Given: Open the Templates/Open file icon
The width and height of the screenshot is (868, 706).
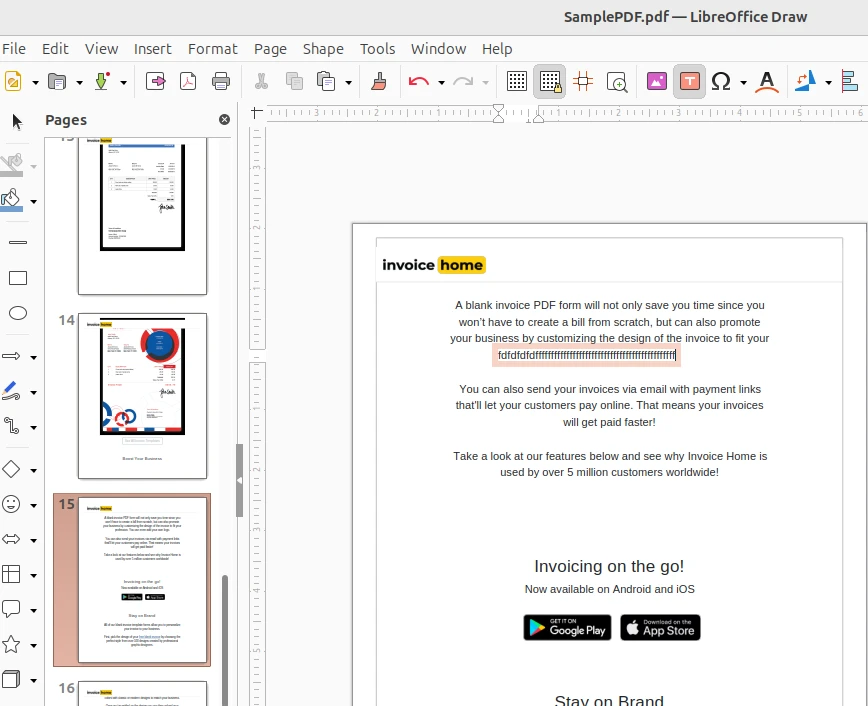Looking at the screenshot, I should [56, 81].
